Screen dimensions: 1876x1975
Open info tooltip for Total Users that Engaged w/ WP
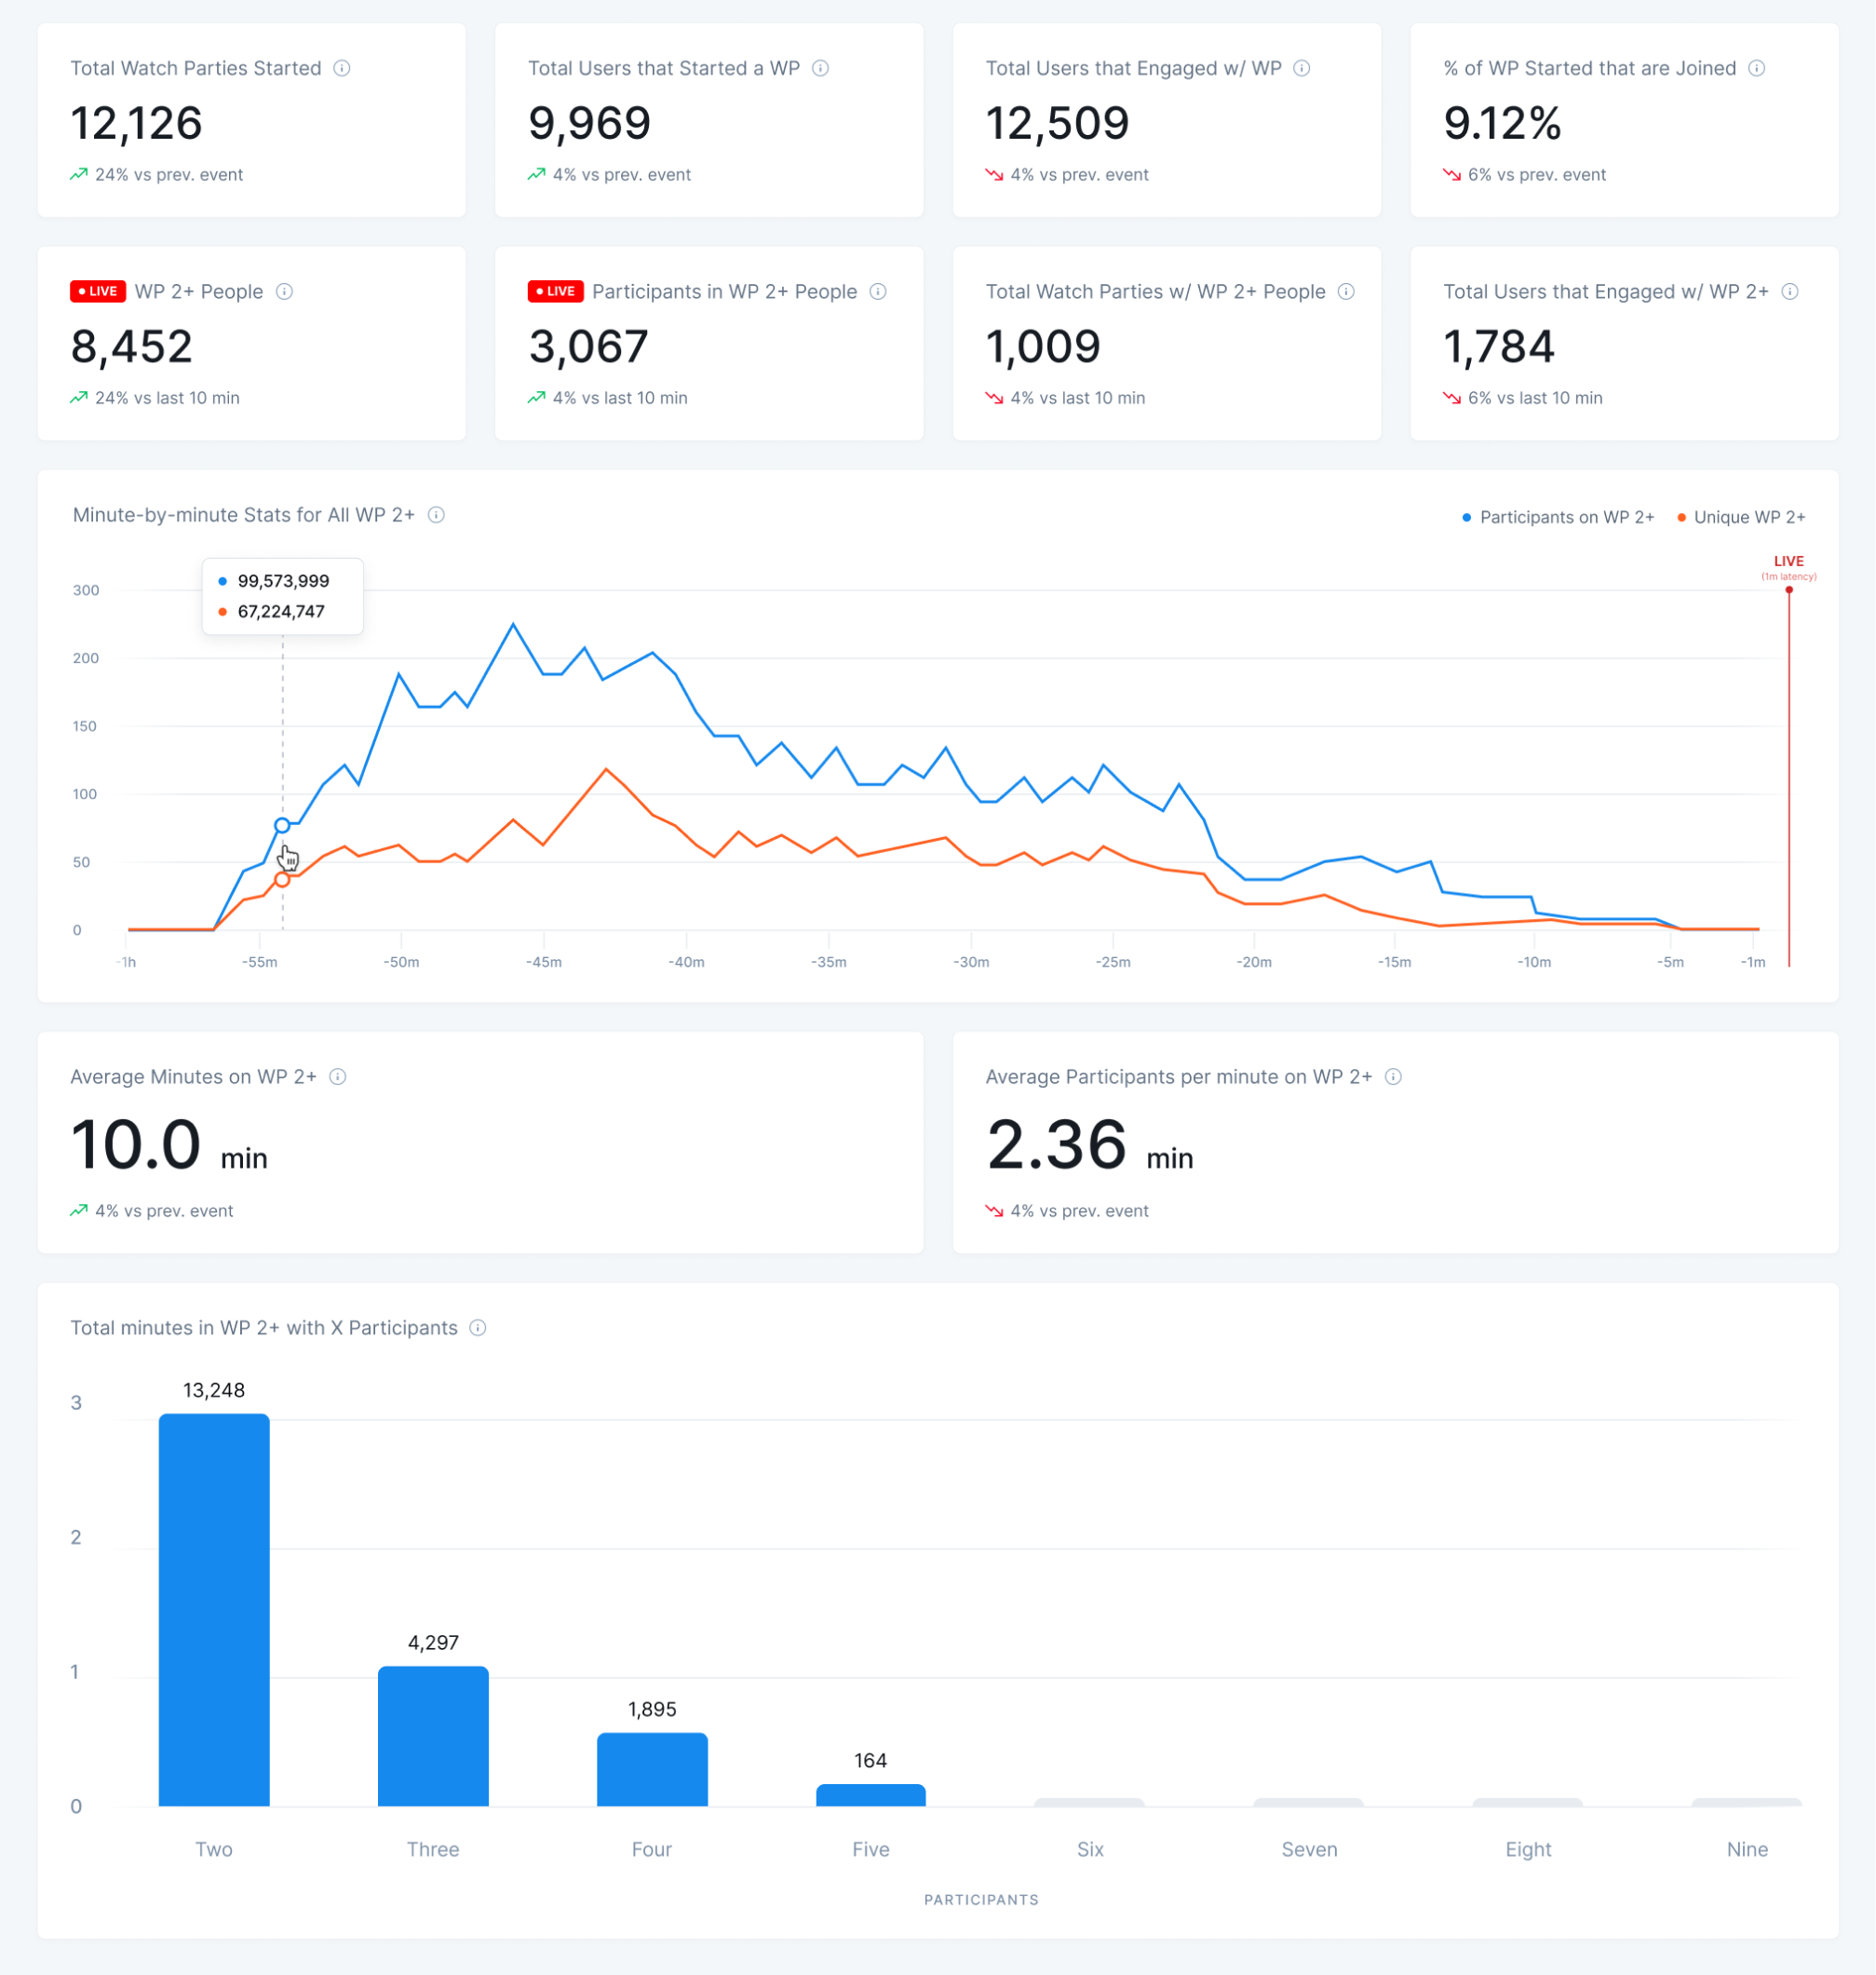click(1301, 68)
